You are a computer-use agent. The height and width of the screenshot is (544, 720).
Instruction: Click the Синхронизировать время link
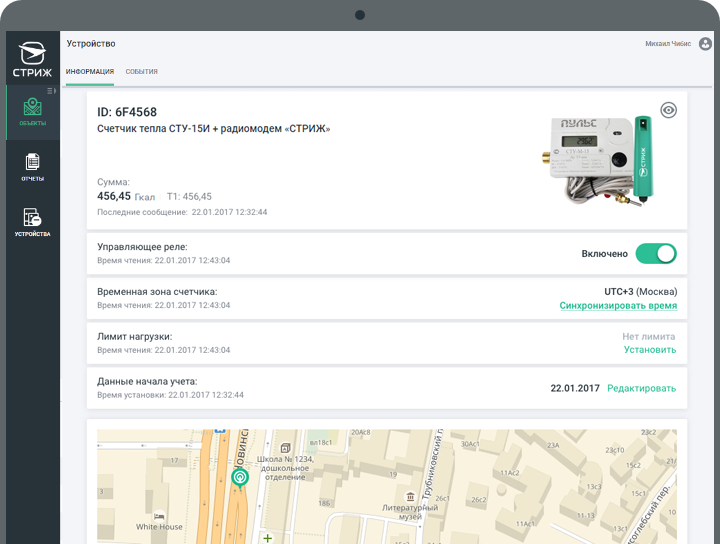(617, 306)
